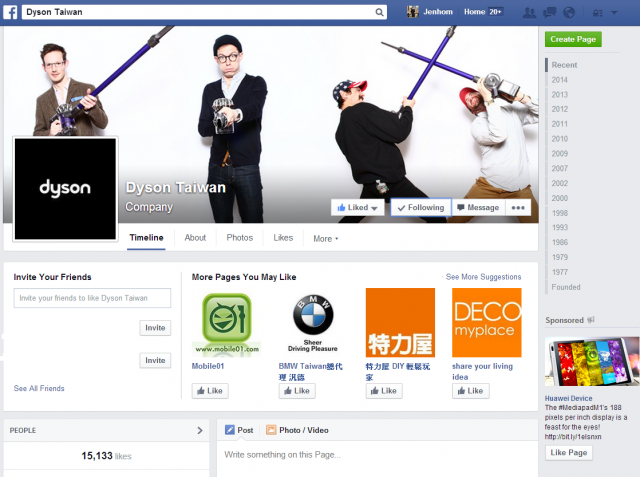Jump to 2013 in timeline navigator
Image resolution: width=640 pixels, height=477 pixels.
tap(560, 95)
